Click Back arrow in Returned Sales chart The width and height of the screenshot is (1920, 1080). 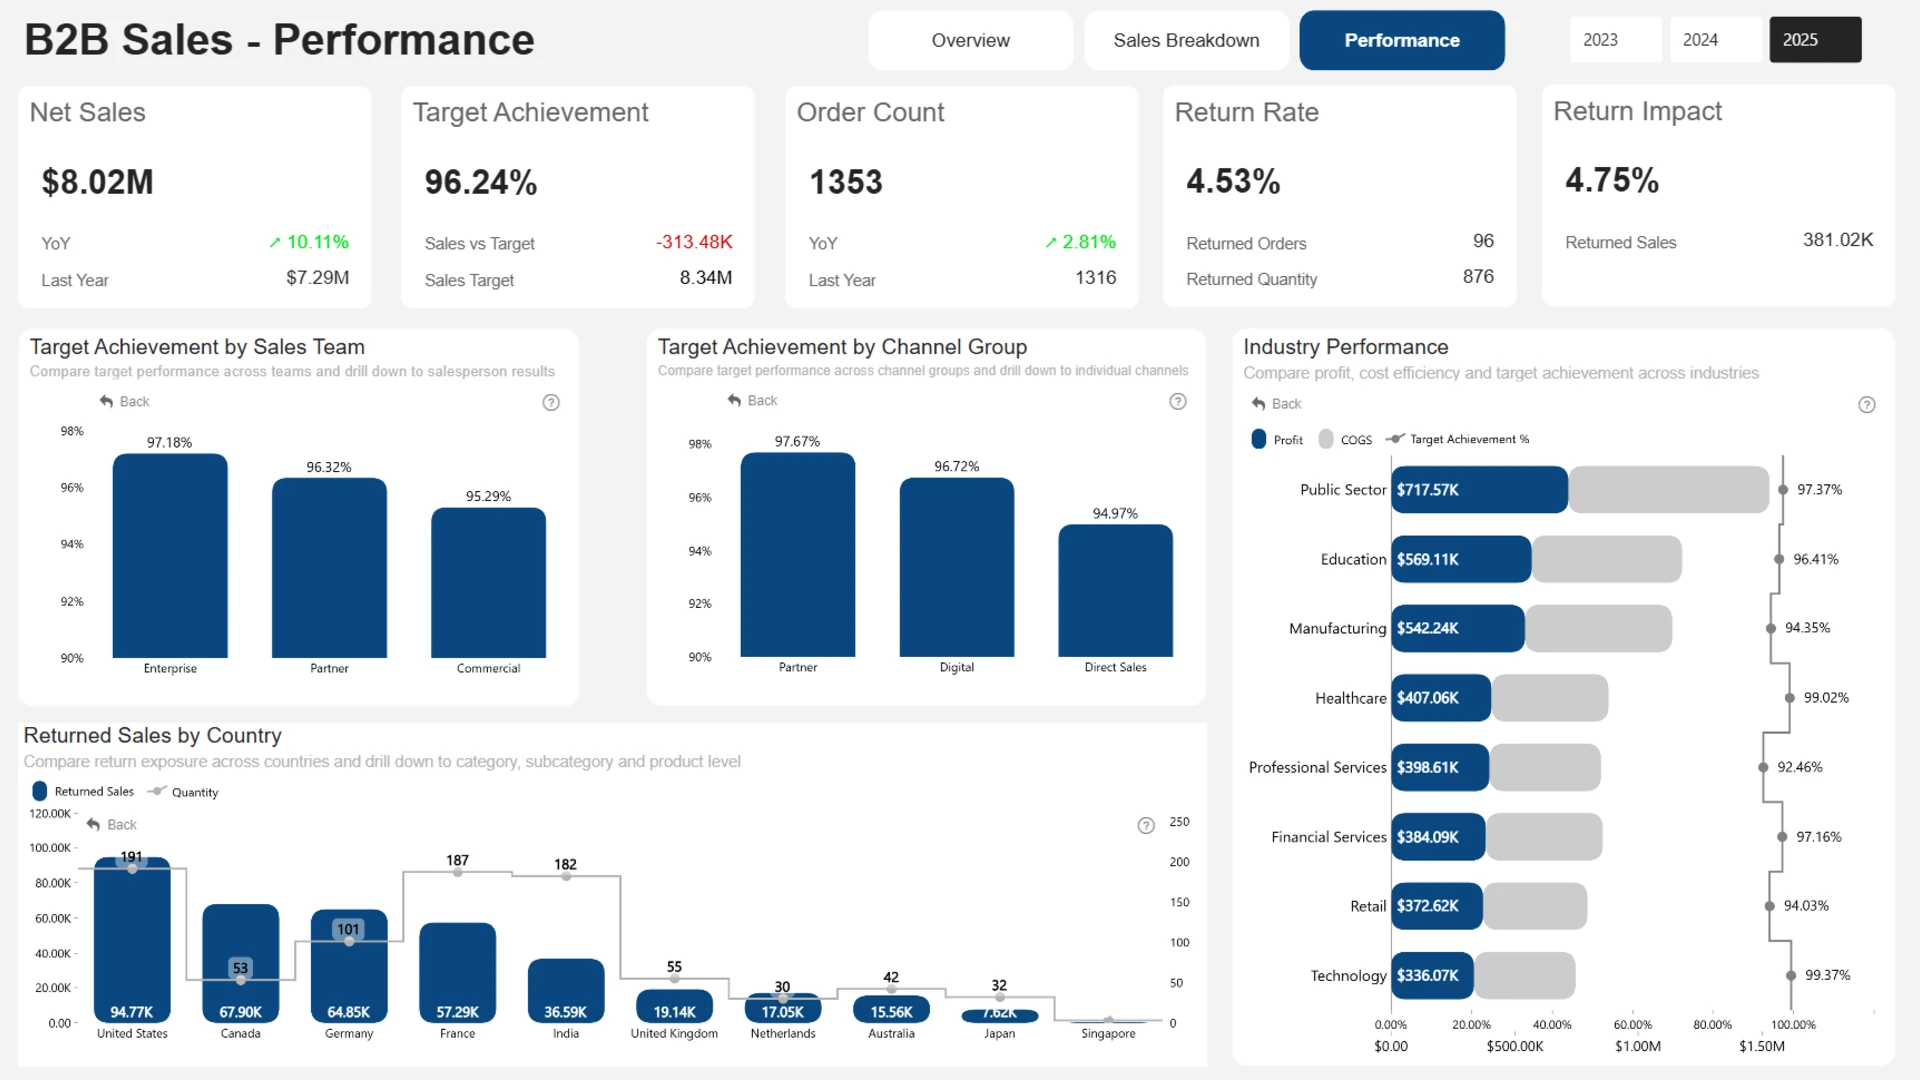point(94,824)
